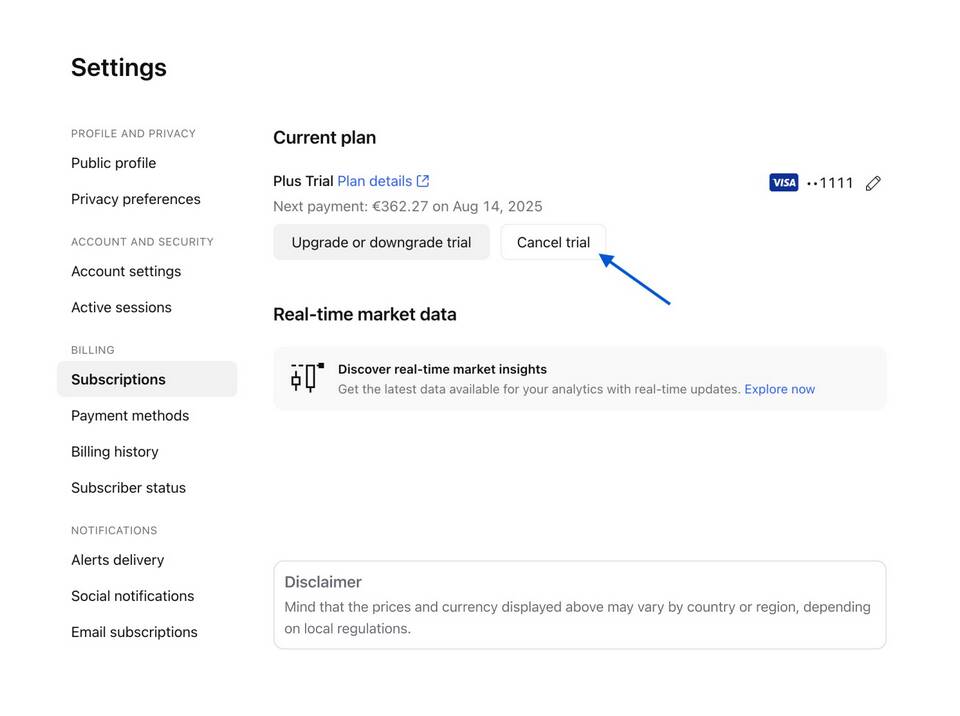The width and height of the screenshot is (960, 716).
Task: View Billing history
Action: tap(114, 451)
